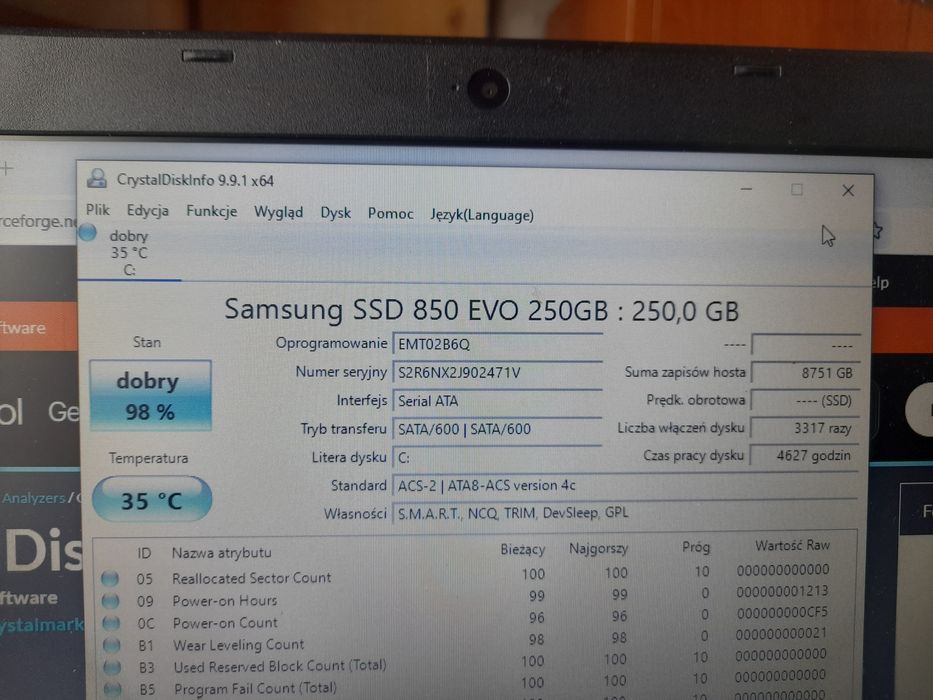Click the 35 °C temperature button
933x700 pixels.
click(152, 499)
